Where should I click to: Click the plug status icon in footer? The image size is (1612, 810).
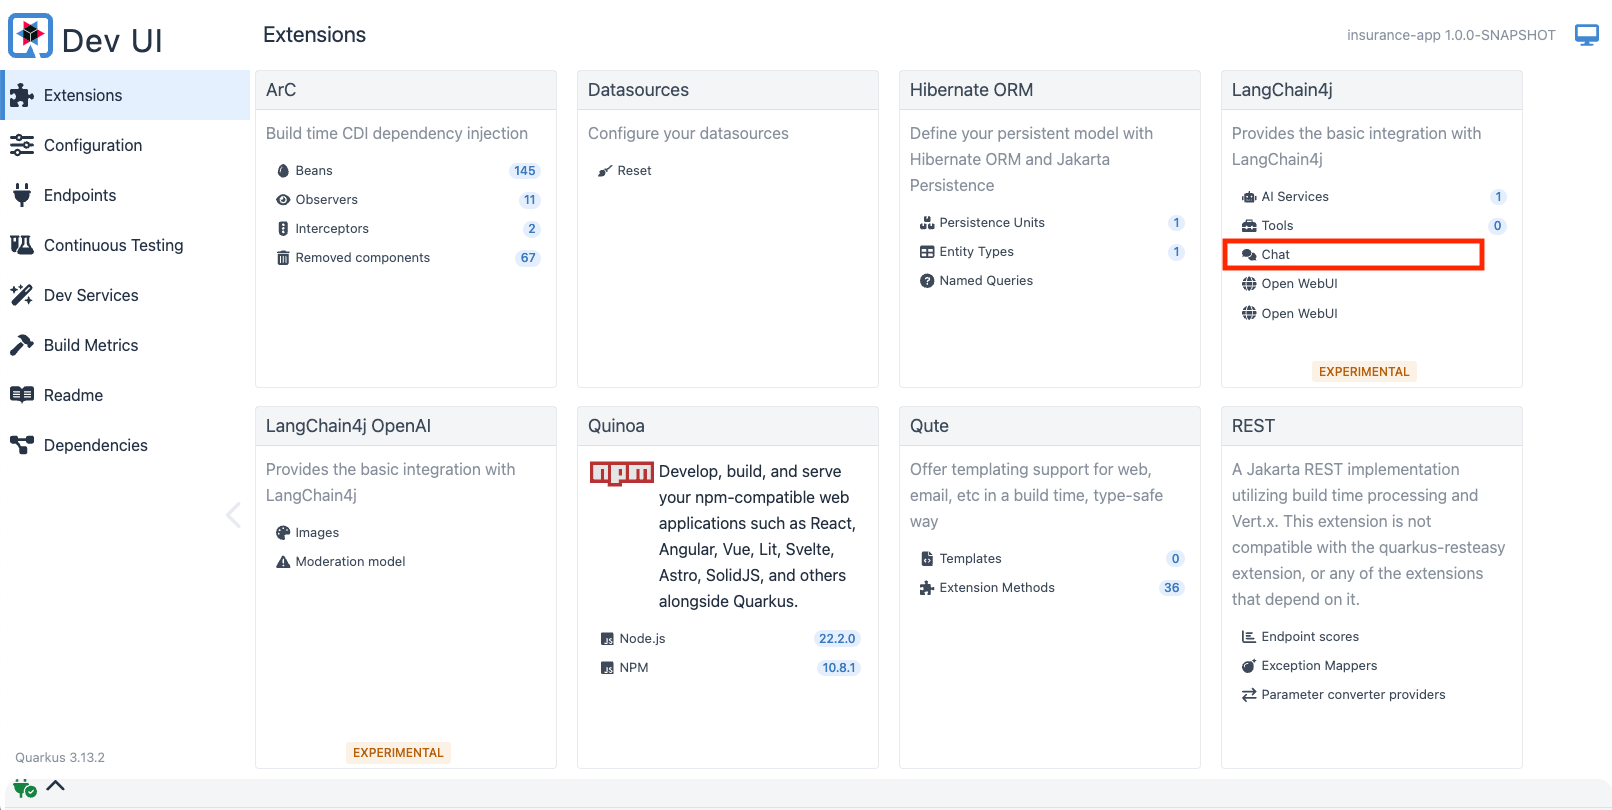[x=24, y=788]
